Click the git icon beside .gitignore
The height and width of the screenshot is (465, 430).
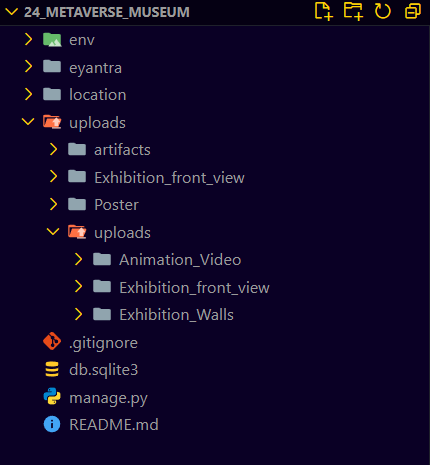(52, 341)
